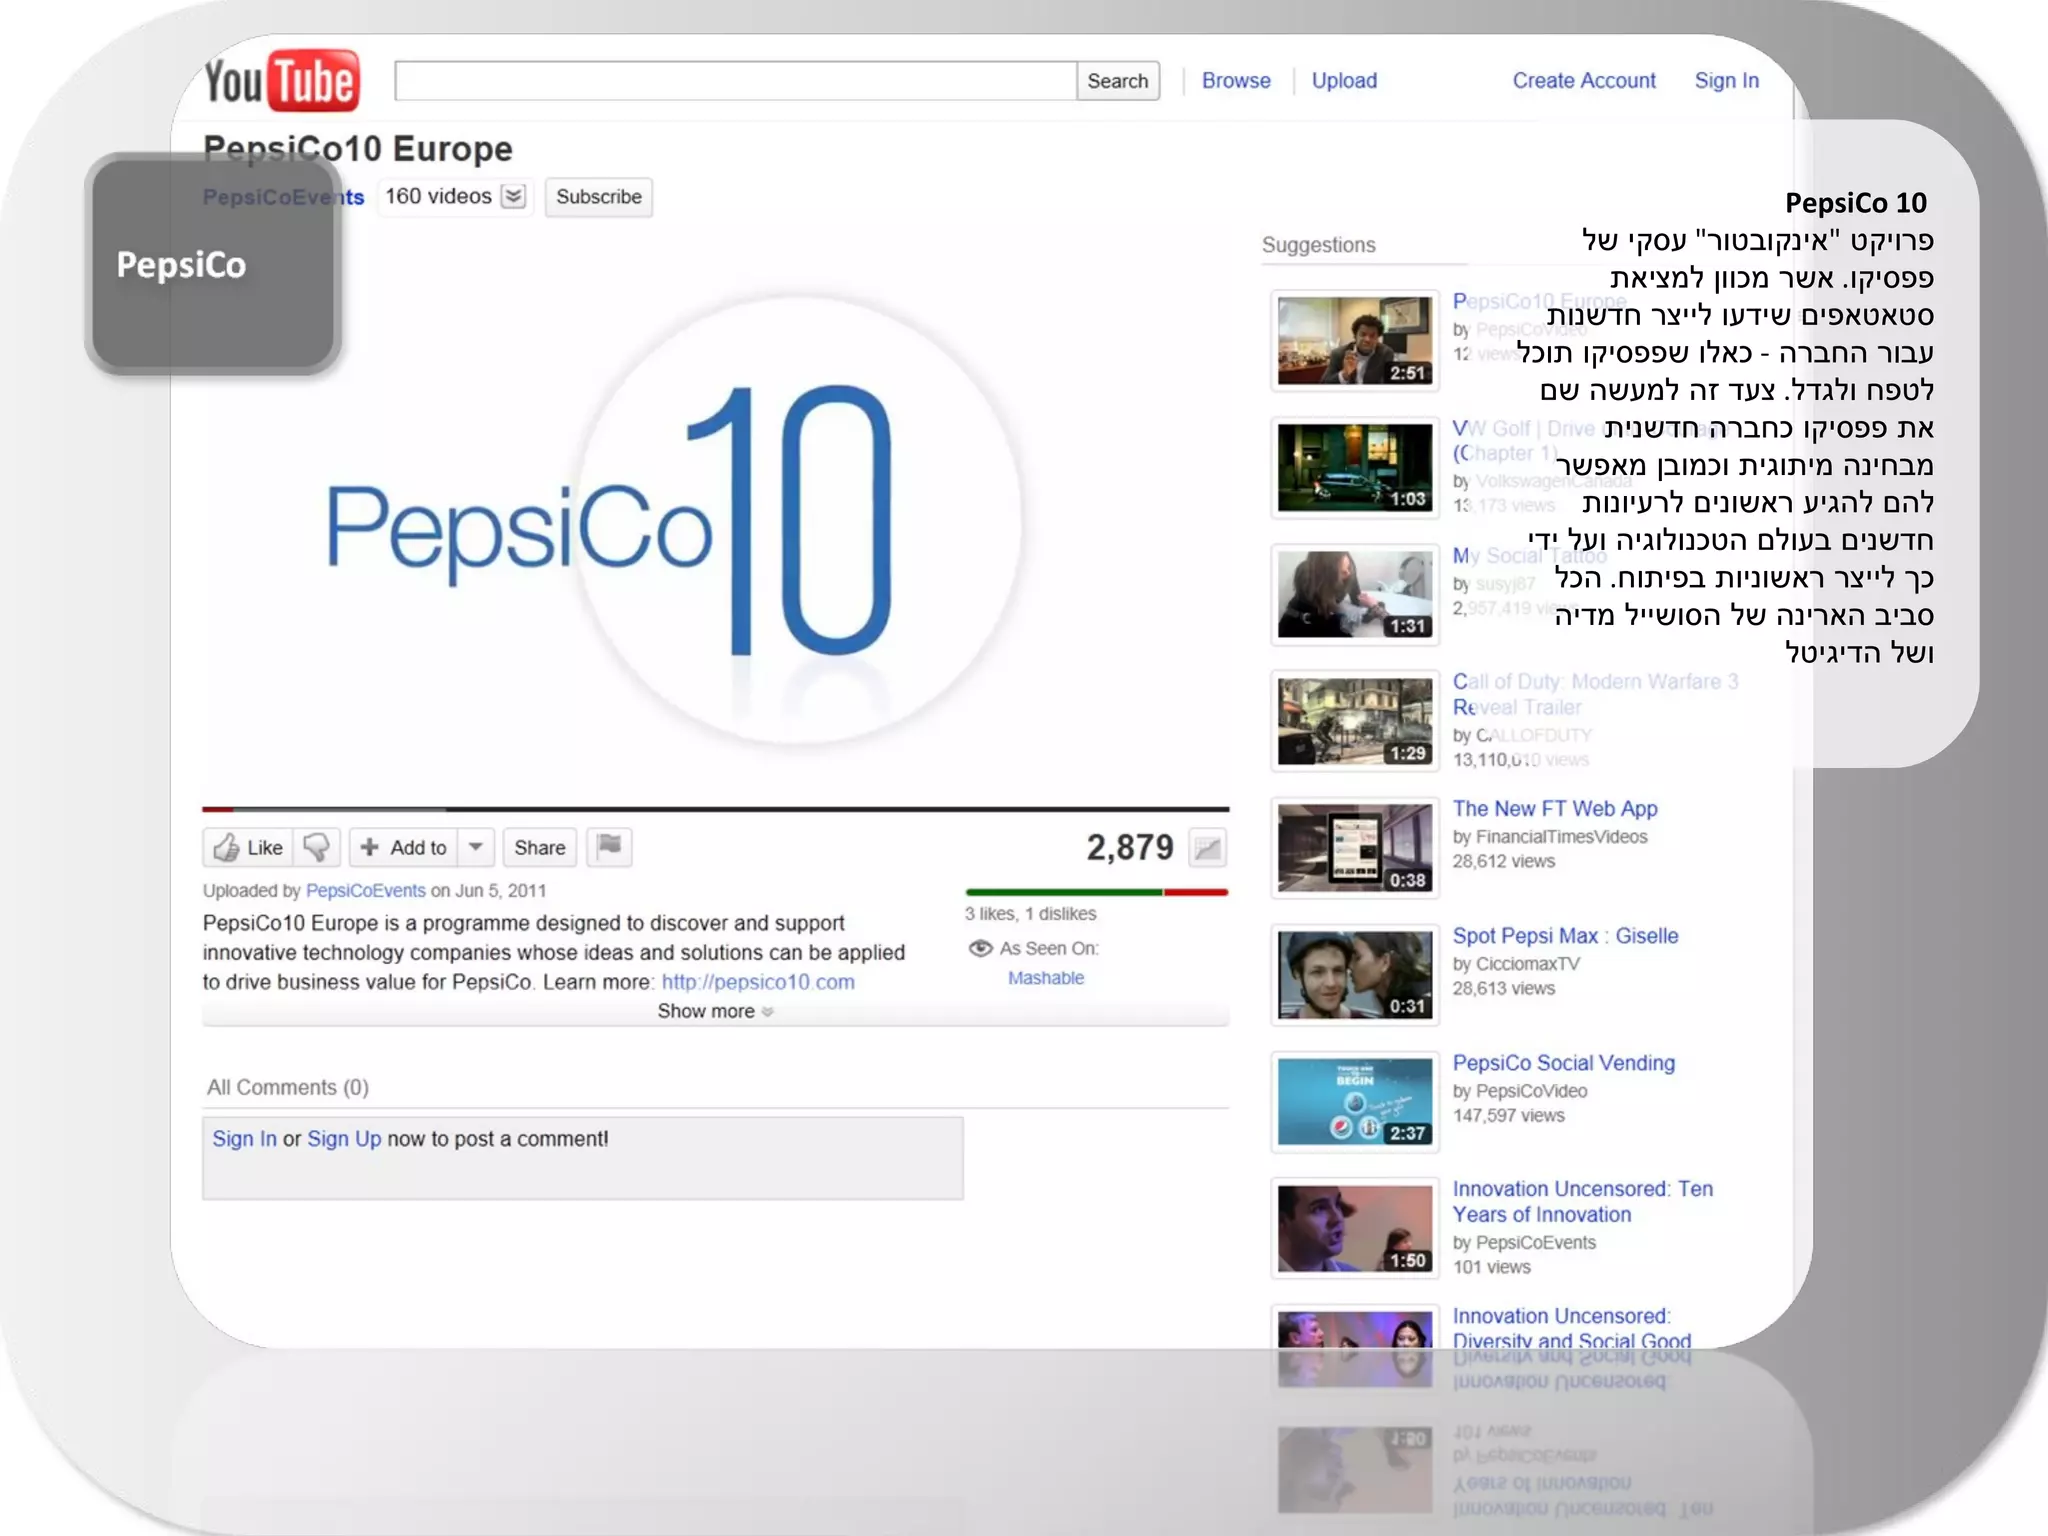Click the Add to button

coord(404,848)
